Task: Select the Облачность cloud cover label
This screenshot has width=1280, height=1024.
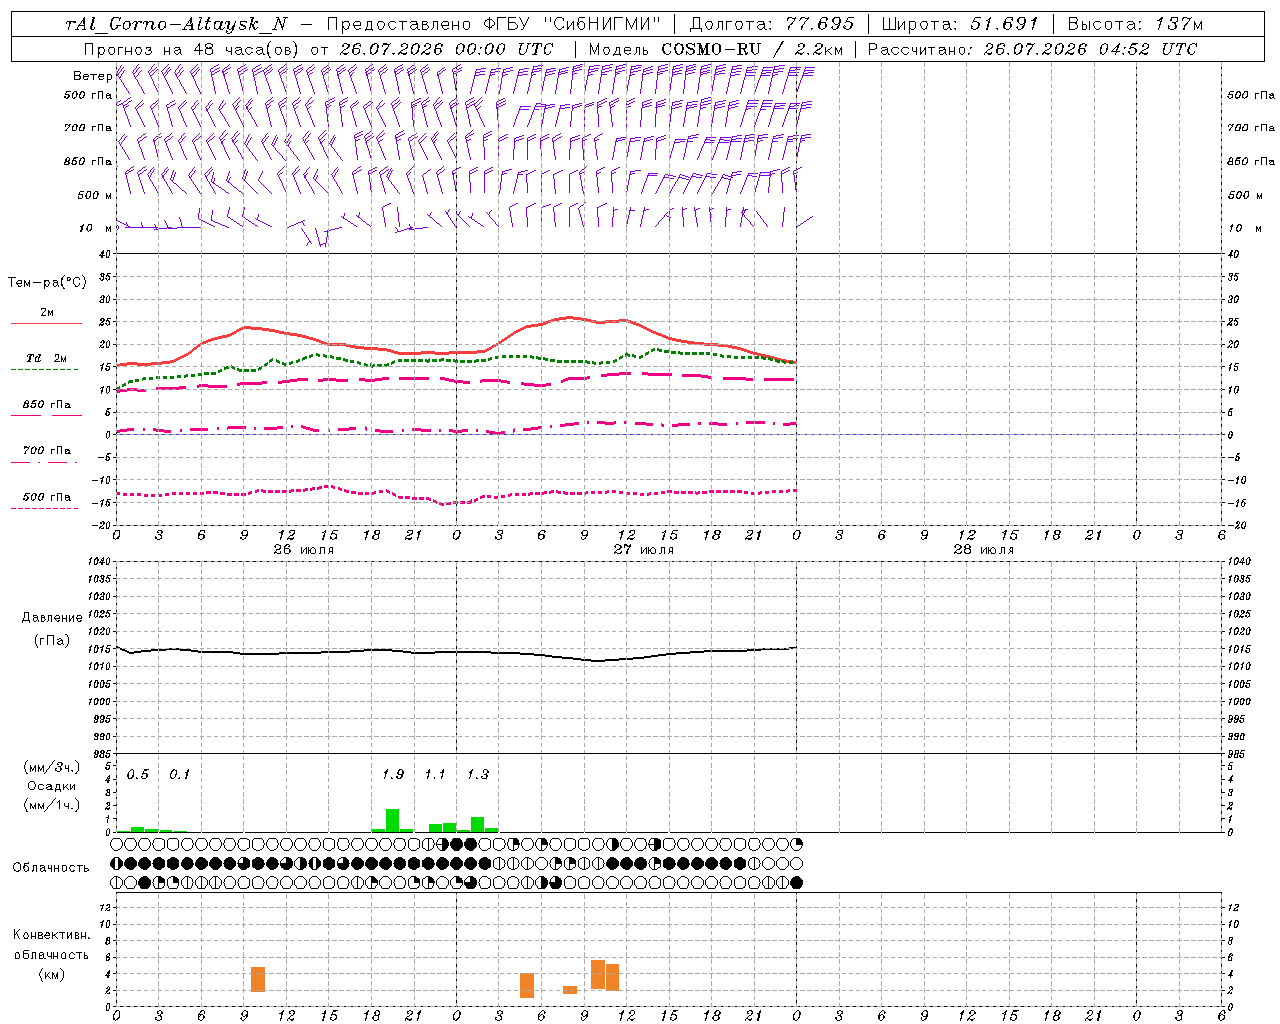Action: [51, 868]
